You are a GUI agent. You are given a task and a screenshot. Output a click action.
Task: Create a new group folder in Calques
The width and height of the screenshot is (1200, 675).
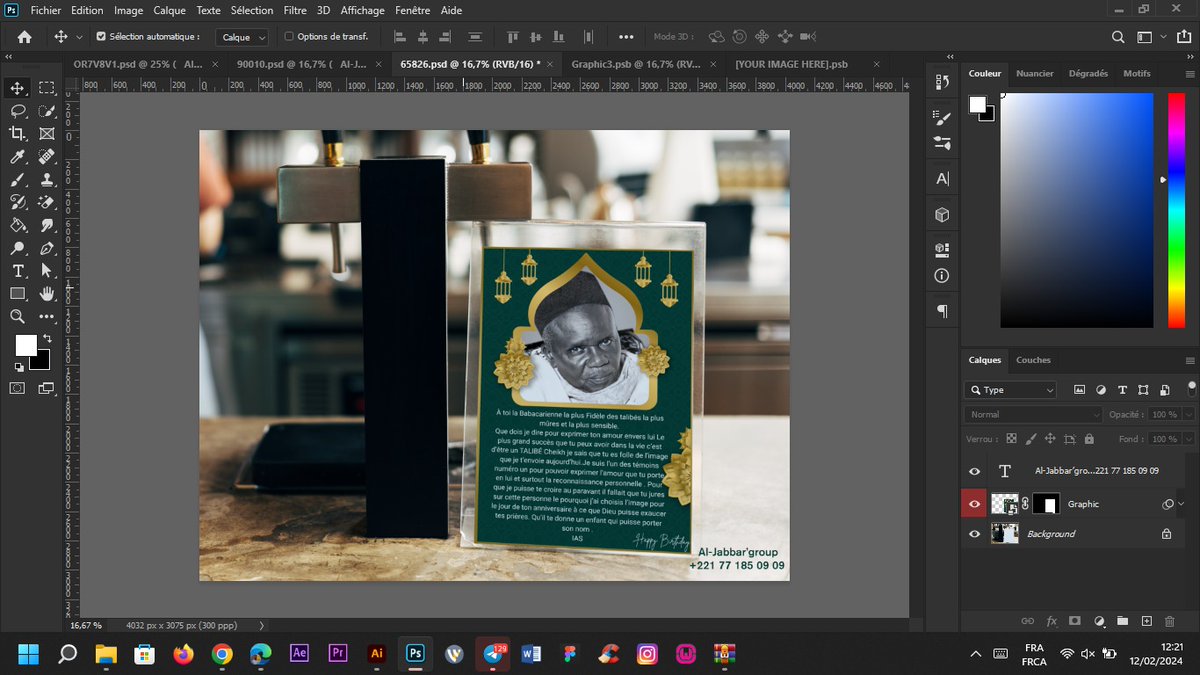point(1122,621)
